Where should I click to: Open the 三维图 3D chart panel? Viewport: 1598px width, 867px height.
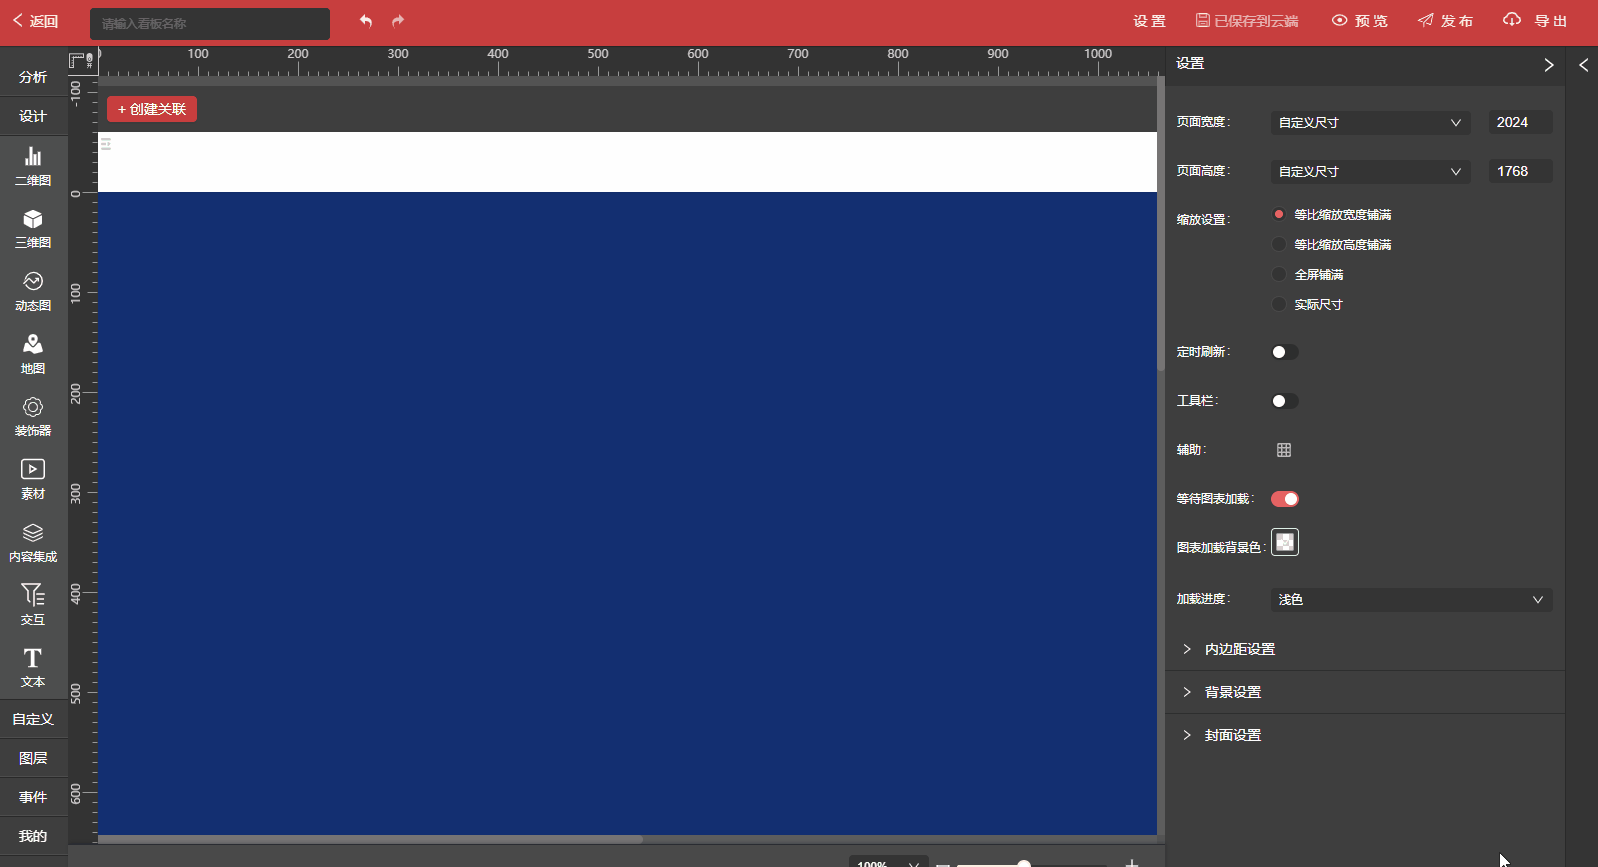click(33, 228)
